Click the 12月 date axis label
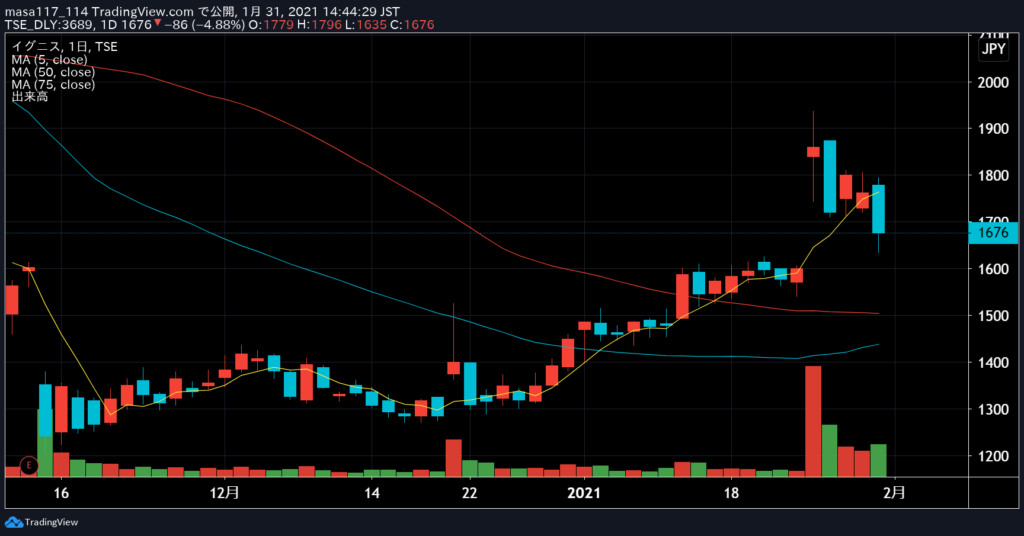The height and width of the screenshot is (536, 1024). coord(225,493)
